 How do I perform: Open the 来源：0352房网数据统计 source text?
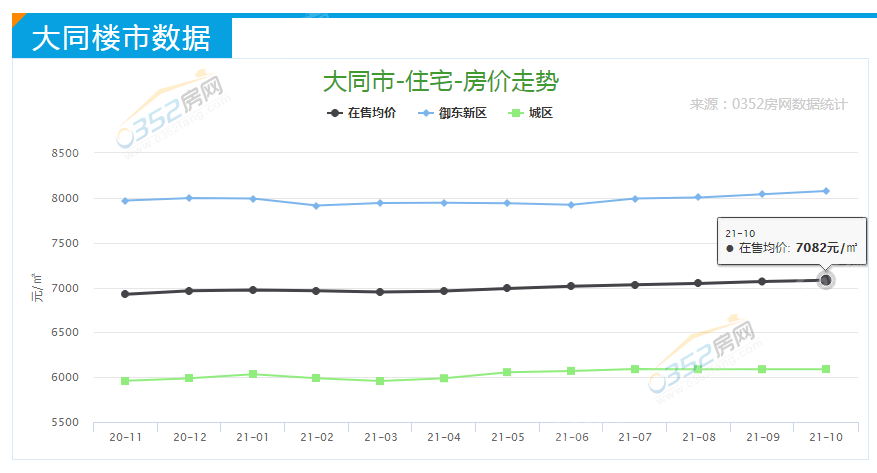(x=768, y=104)
